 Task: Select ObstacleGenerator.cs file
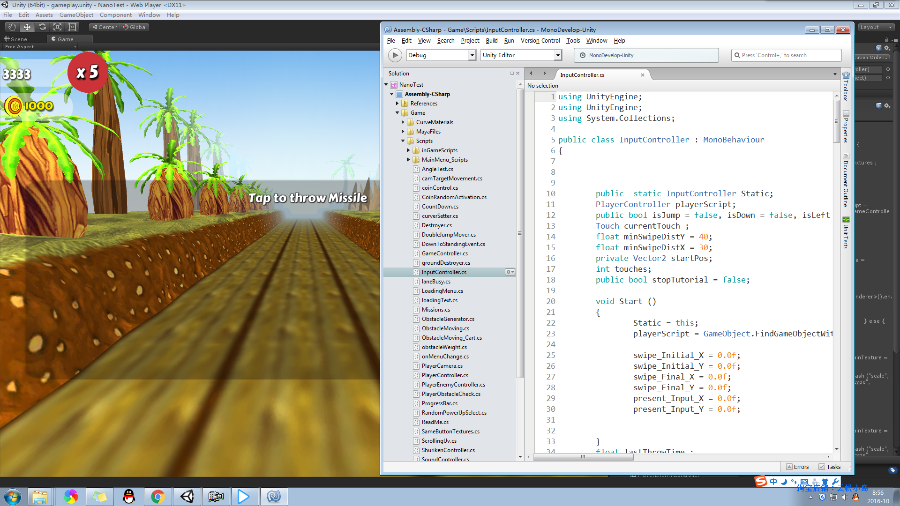pyautogui.click(x=448, y=319)
